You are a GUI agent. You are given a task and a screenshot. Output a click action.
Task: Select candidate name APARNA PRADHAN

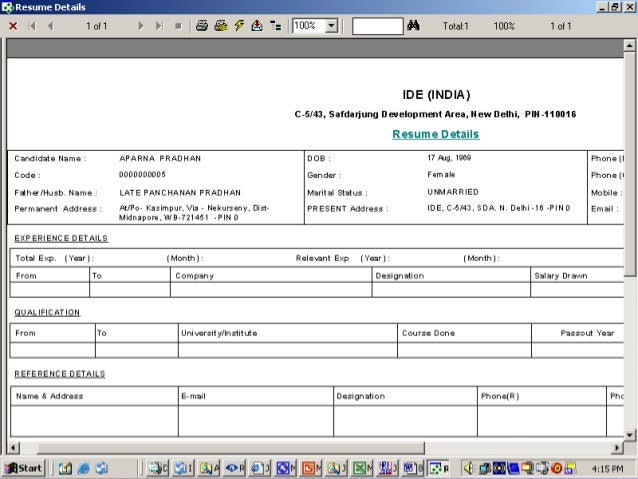[x=160, y=158]
